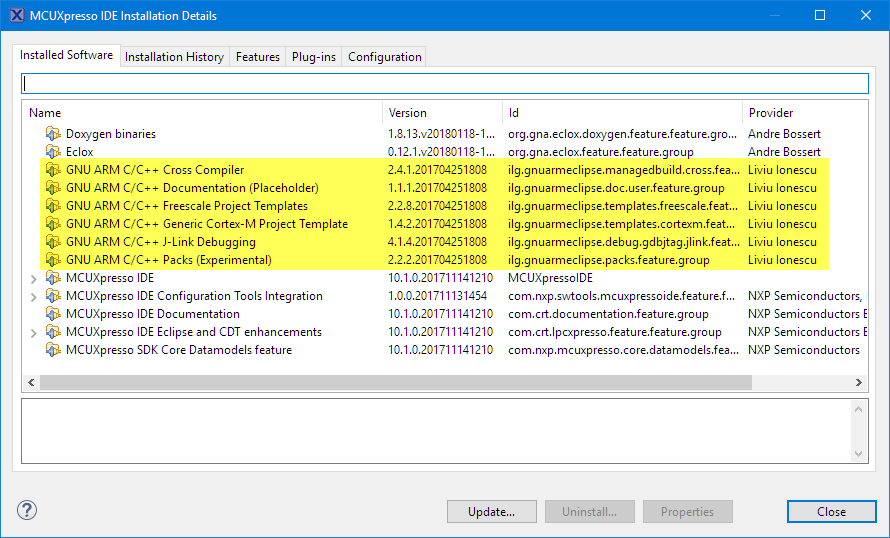Select the Eclox row
The image size is (890, 538).
(445, 152)
